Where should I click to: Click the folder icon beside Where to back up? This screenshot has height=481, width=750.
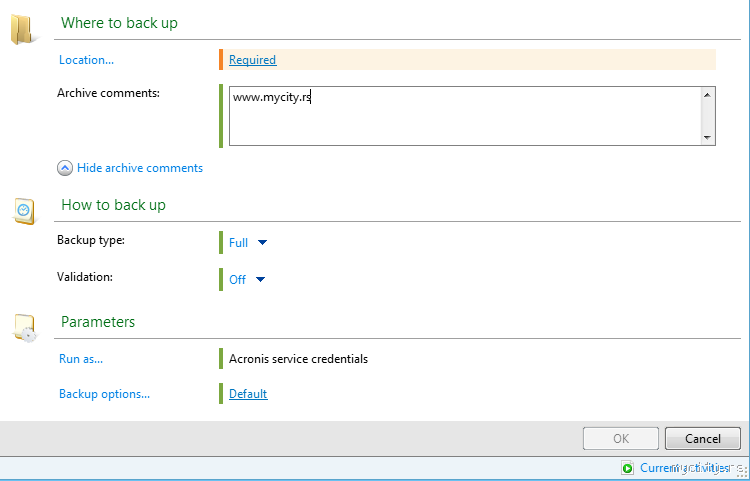coord(22,27)
